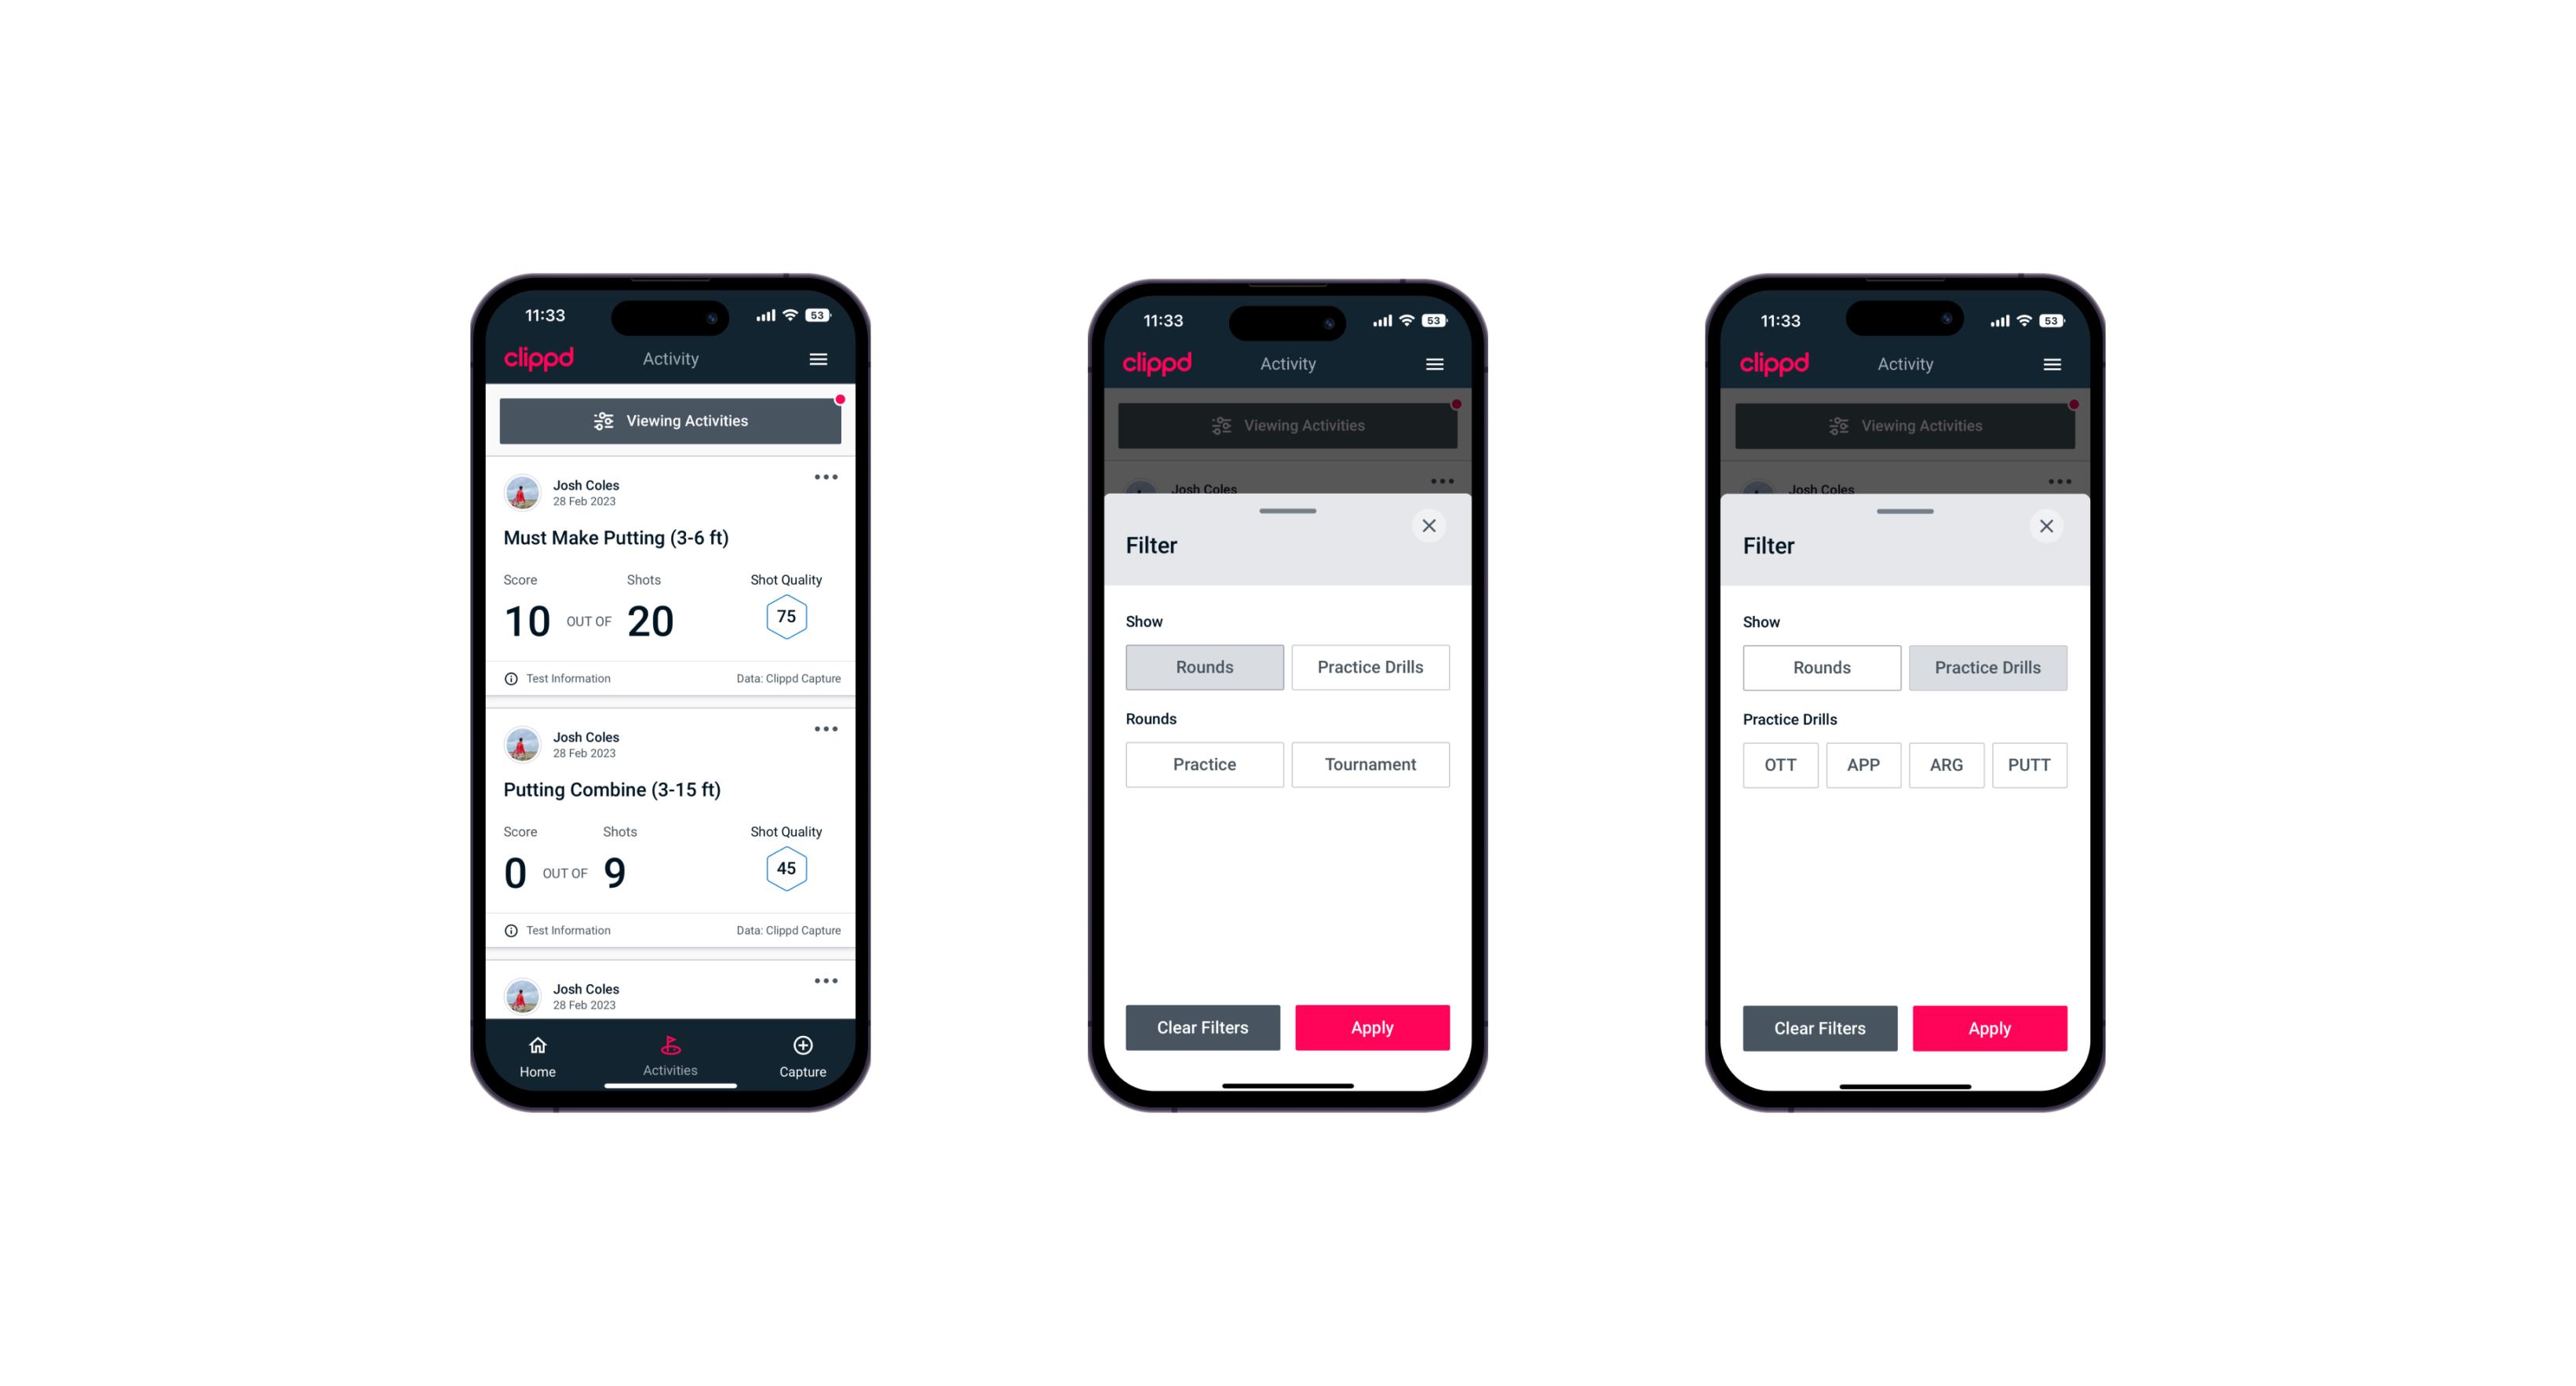Image resolution: width=2576 pixels, height=1386 pixels.
Task: Select the PUTT practice drill filter
Action: pos(2028,764)
